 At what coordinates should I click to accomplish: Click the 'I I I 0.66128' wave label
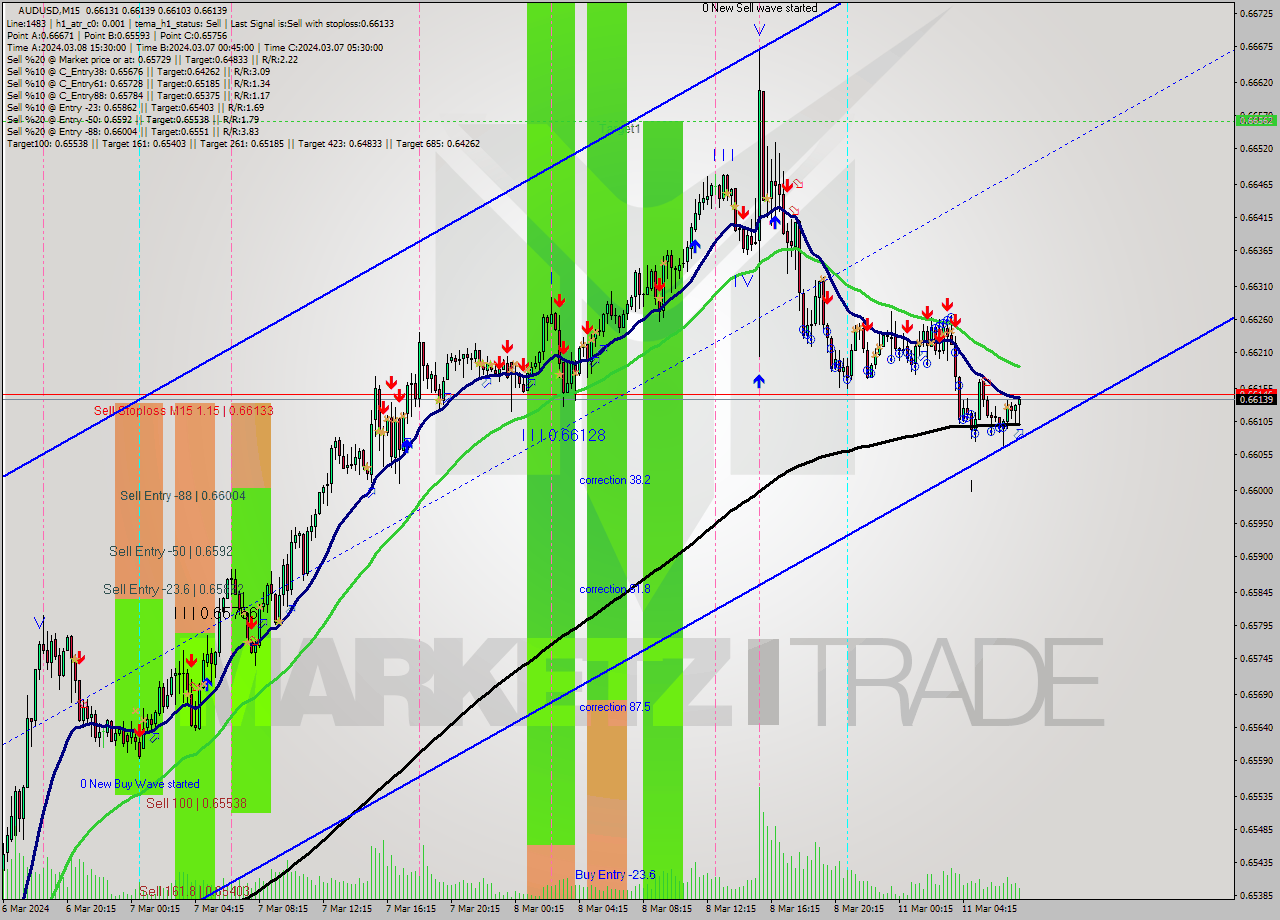pos(564,436)
